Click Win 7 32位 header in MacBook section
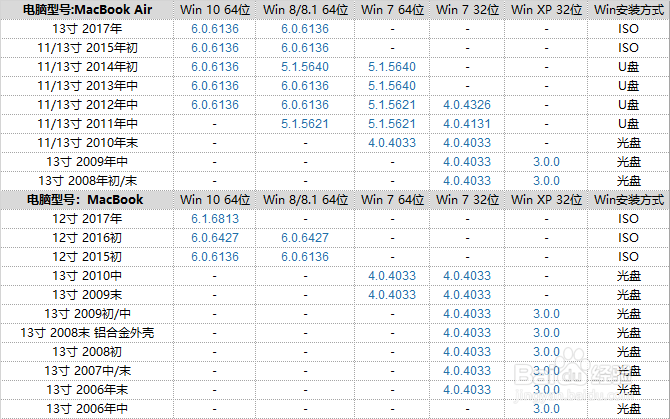The width and height of the screenshot is (670, 419). (x=467, y=199)
